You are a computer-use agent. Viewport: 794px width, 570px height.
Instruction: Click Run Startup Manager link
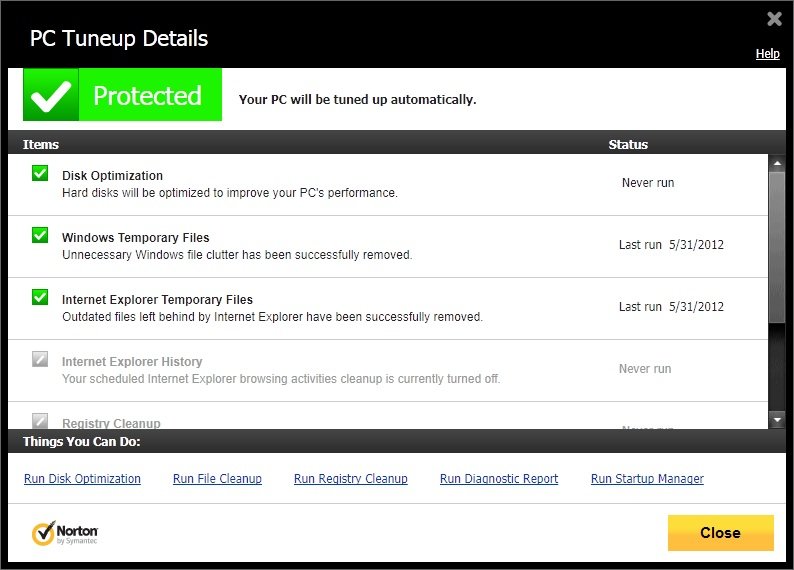pyautogui.click(x=647, y=479)
